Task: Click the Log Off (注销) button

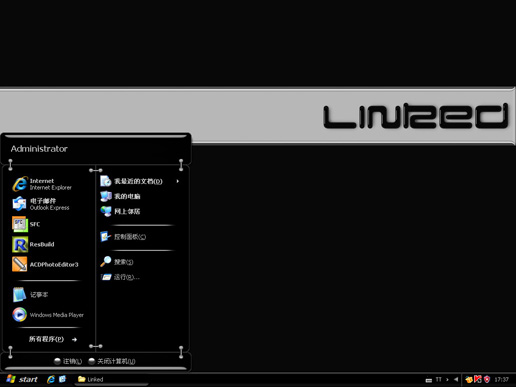Action: pyautogui.click(x=68, y=361)
